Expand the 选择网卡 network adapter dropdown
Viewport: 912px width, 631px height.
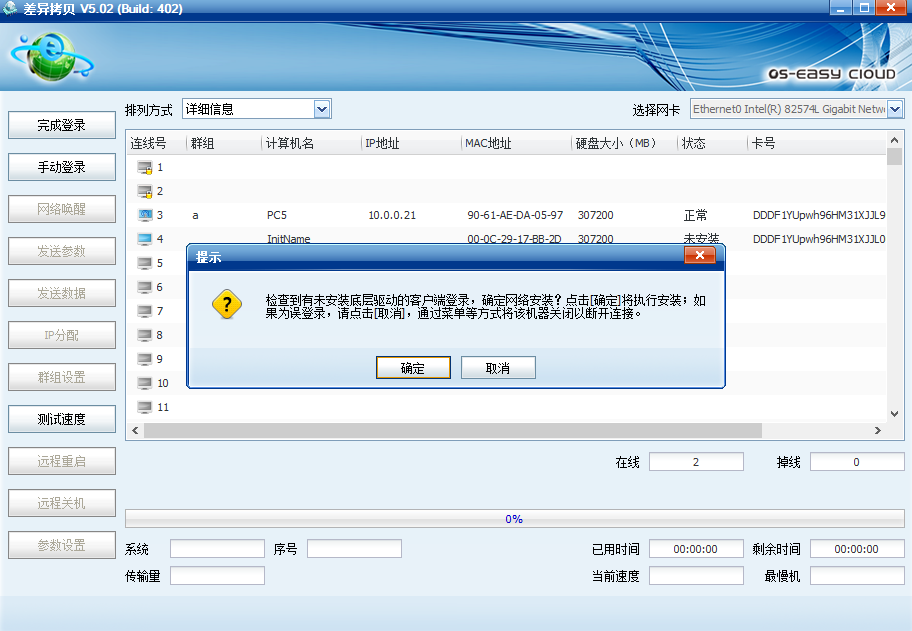pos(895,109)
